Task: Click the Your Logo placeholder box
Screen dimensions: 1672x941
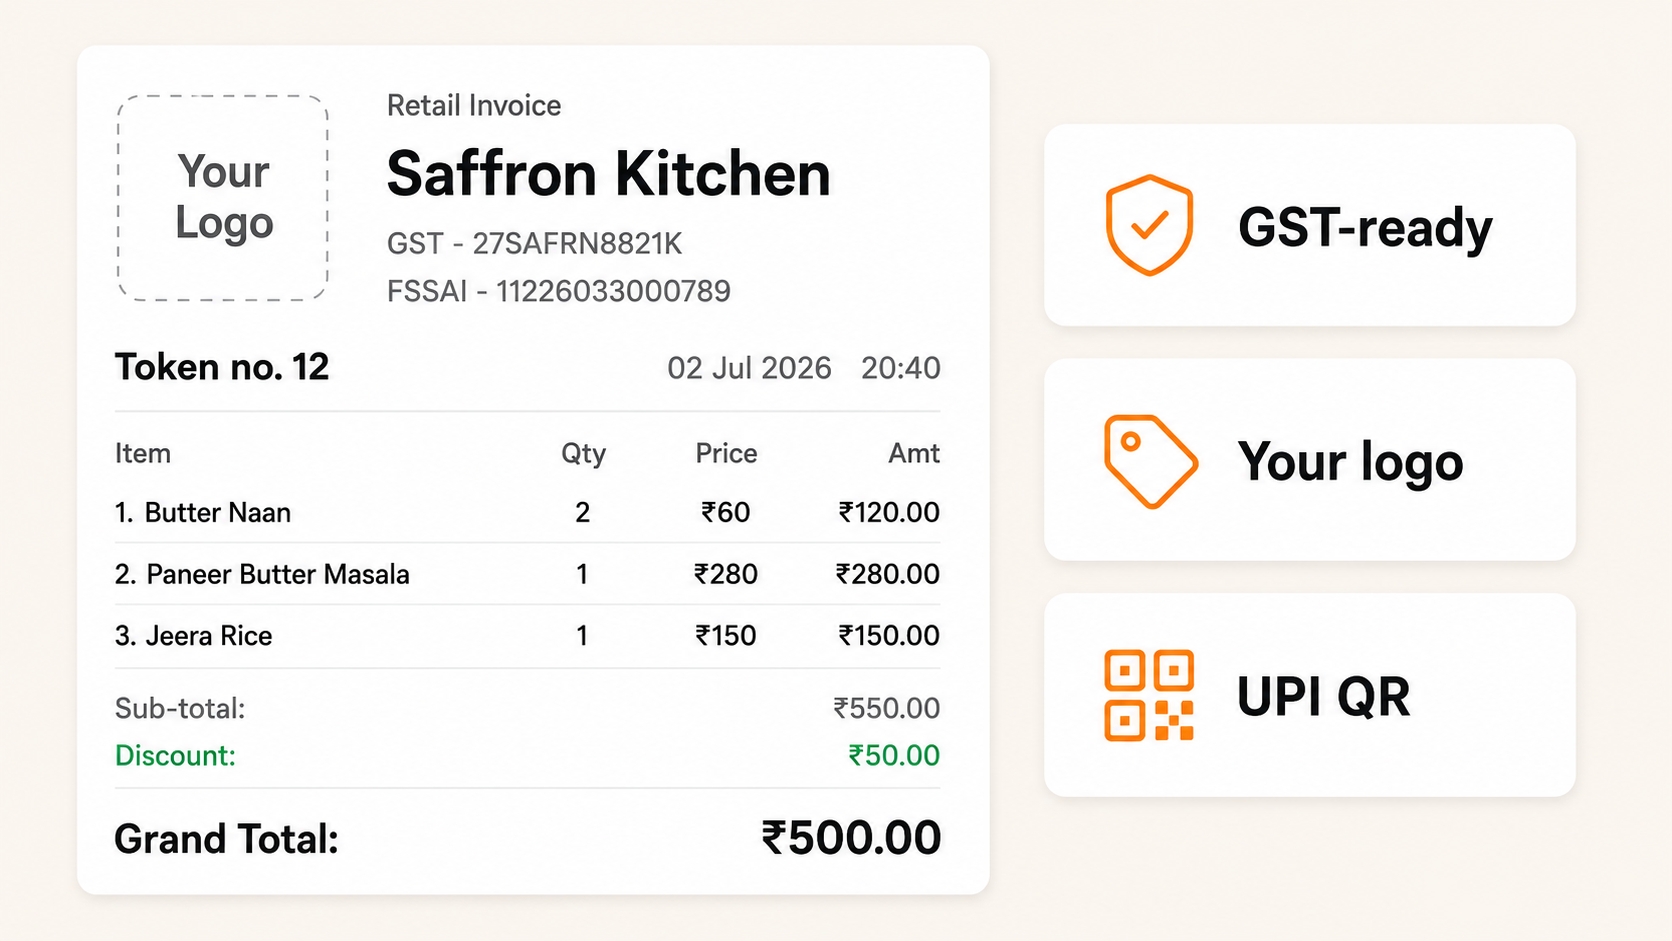Action: pyautogui.click(x=222, y=198)
